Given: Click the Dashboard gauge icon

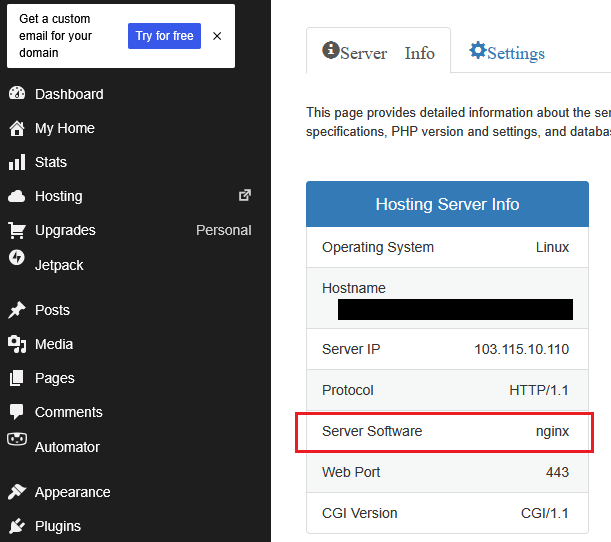Looking at the screenshot, I should [x=17, y=94].
